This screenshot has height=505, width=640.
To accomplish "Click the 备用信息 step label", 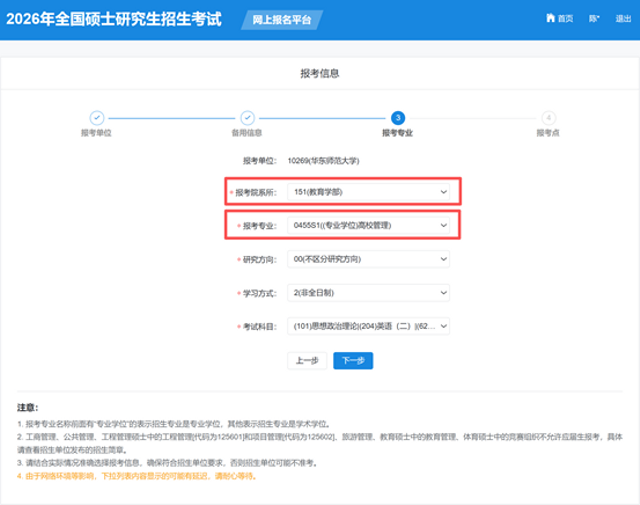I will click(247, 133).
